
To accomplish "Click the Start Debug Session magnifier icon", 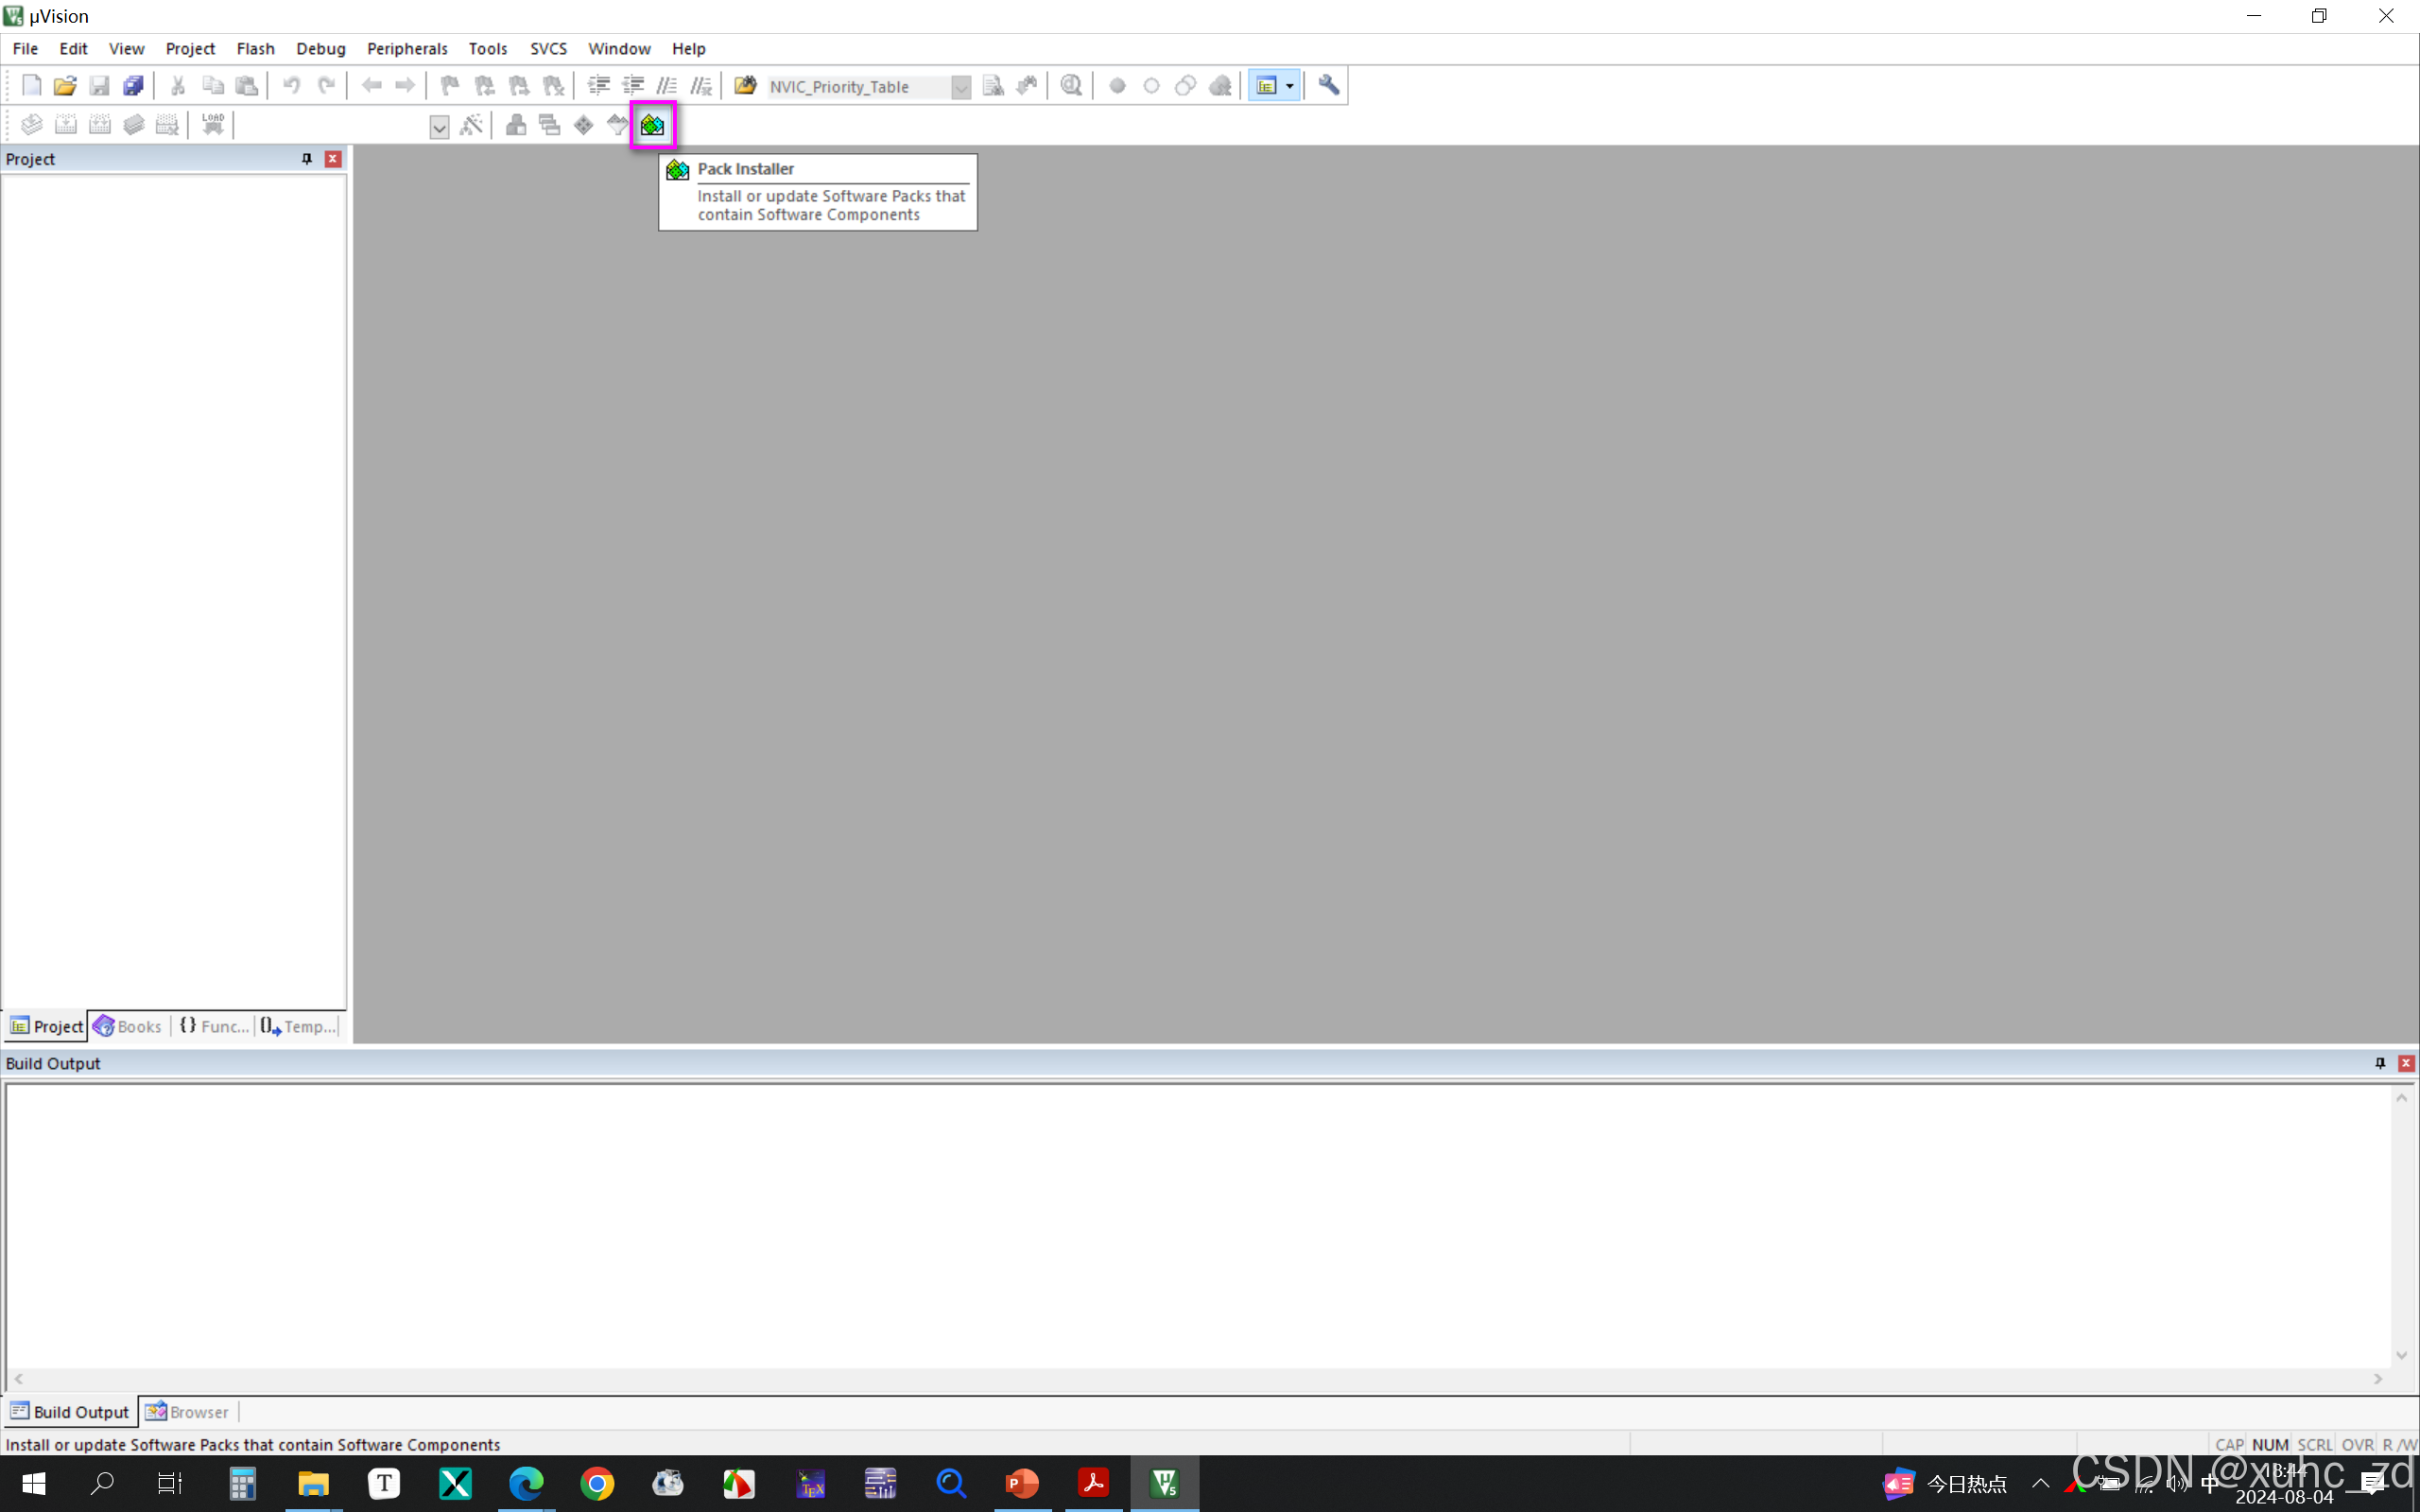I will point(1071,86).
